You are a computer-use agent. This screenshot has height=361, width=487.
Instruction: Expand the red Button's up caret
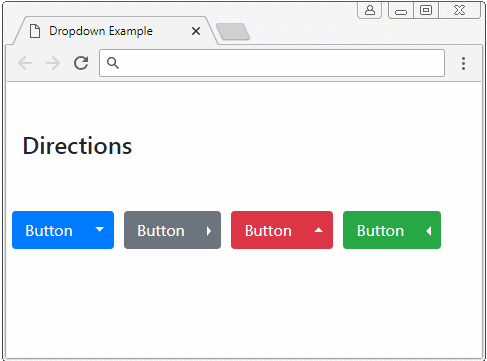point(319,230)
